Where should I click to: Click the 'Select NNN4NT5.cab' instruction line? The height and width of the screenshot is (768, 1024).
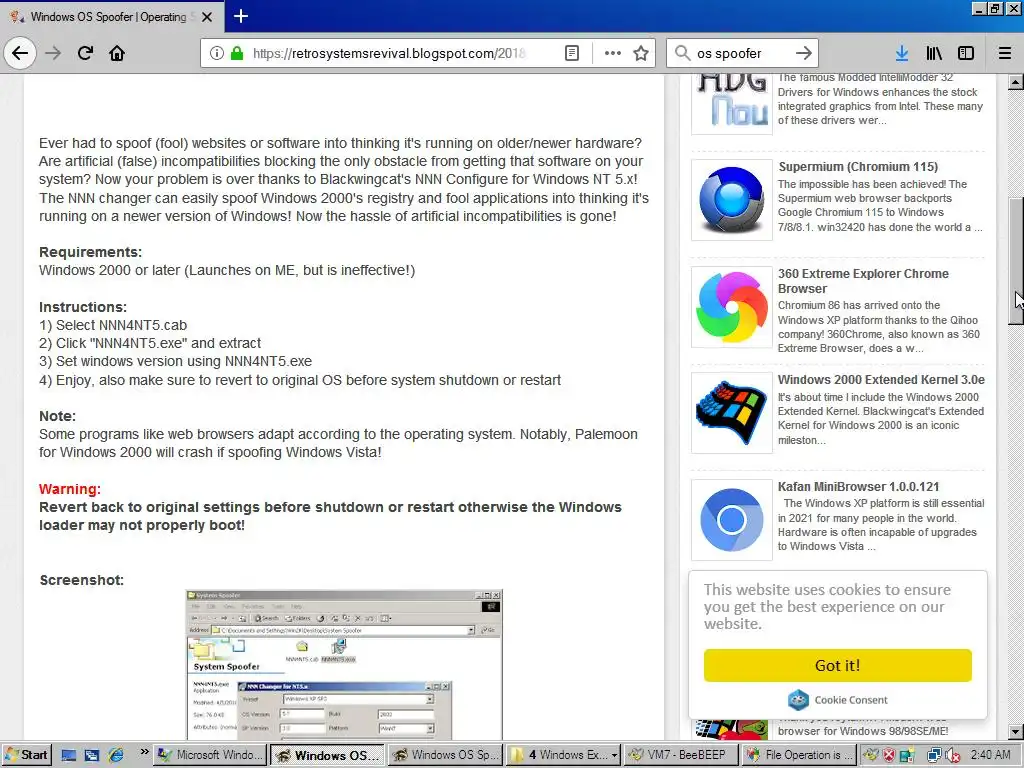coord(113,325)
